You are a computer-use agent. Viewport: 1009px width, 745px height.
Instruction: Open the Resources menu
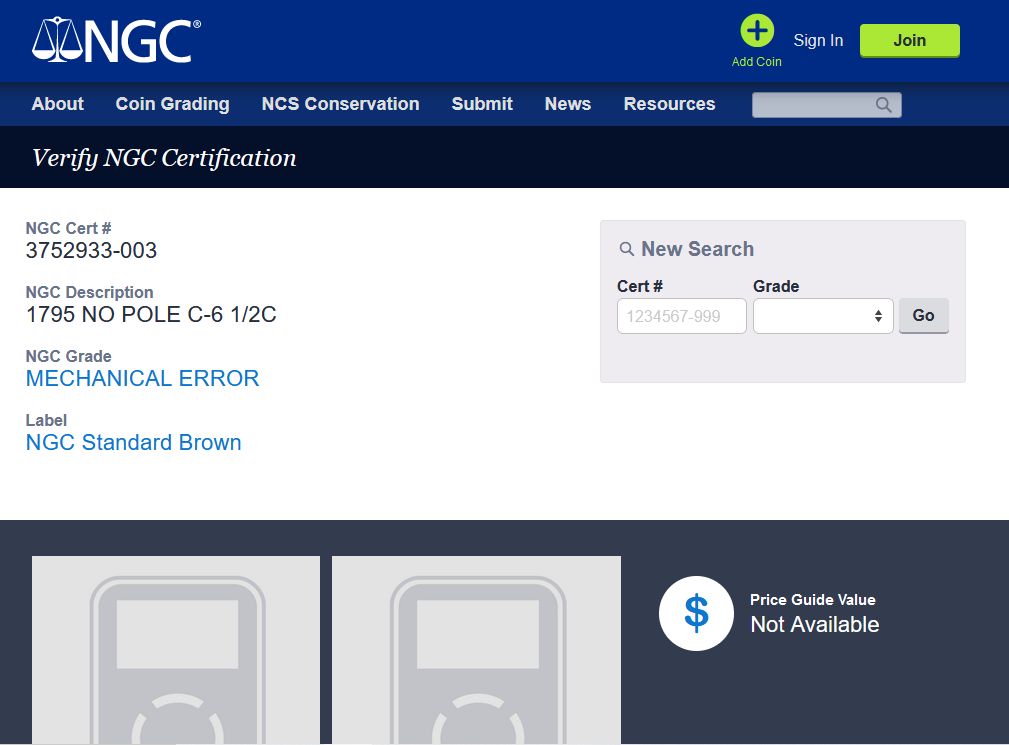669,104
